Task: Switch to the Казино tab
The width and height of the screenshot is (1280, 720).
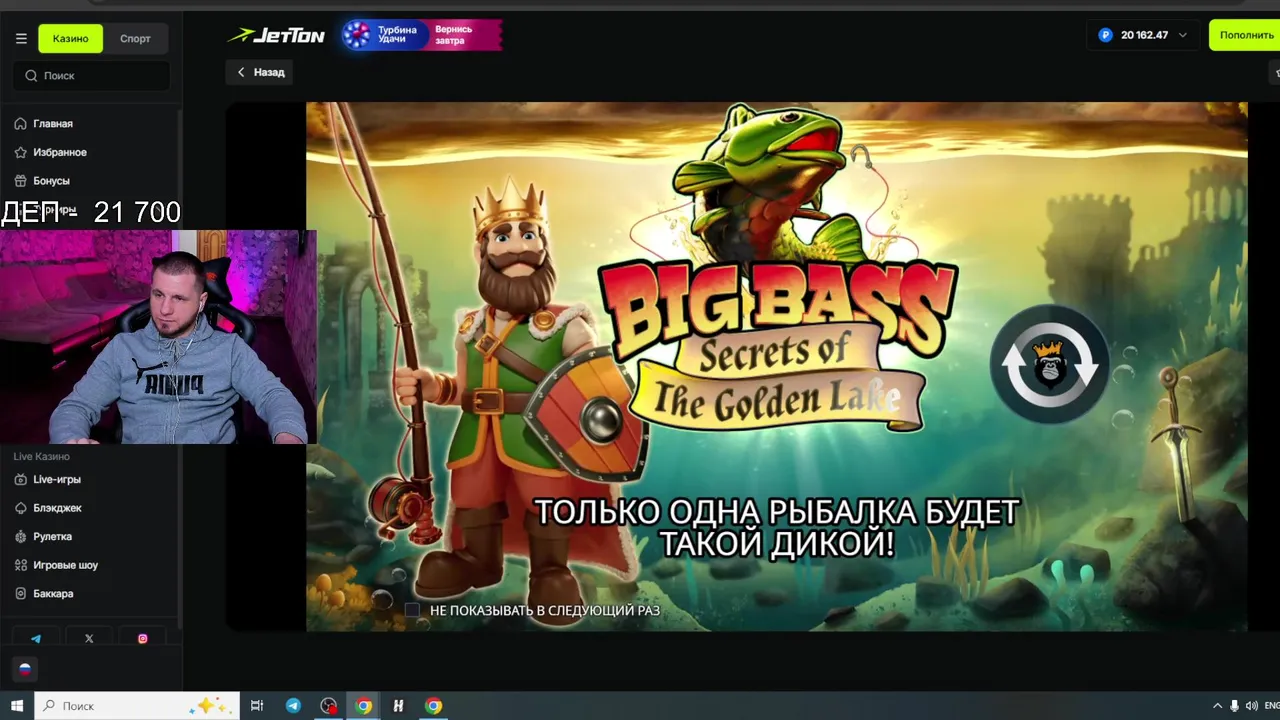Action: pos(70,39)
